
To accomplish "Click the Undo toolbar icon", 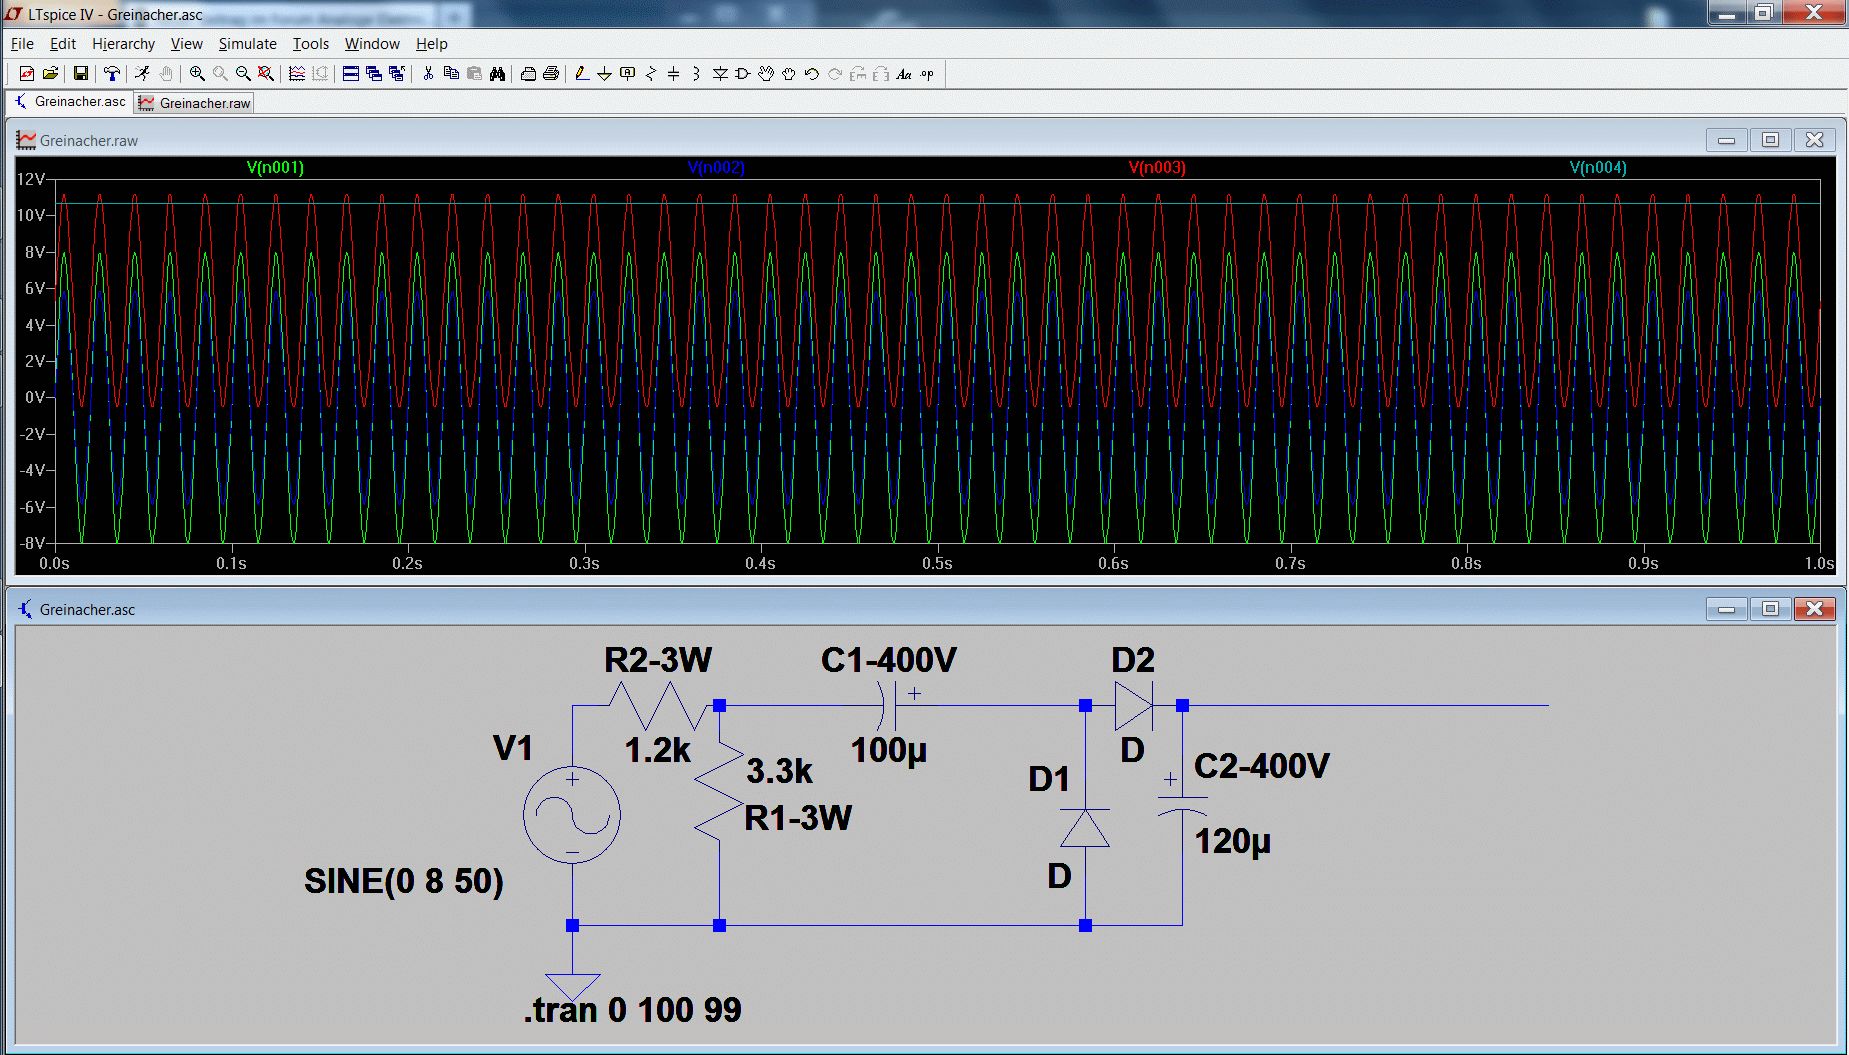I will (812, 74).
